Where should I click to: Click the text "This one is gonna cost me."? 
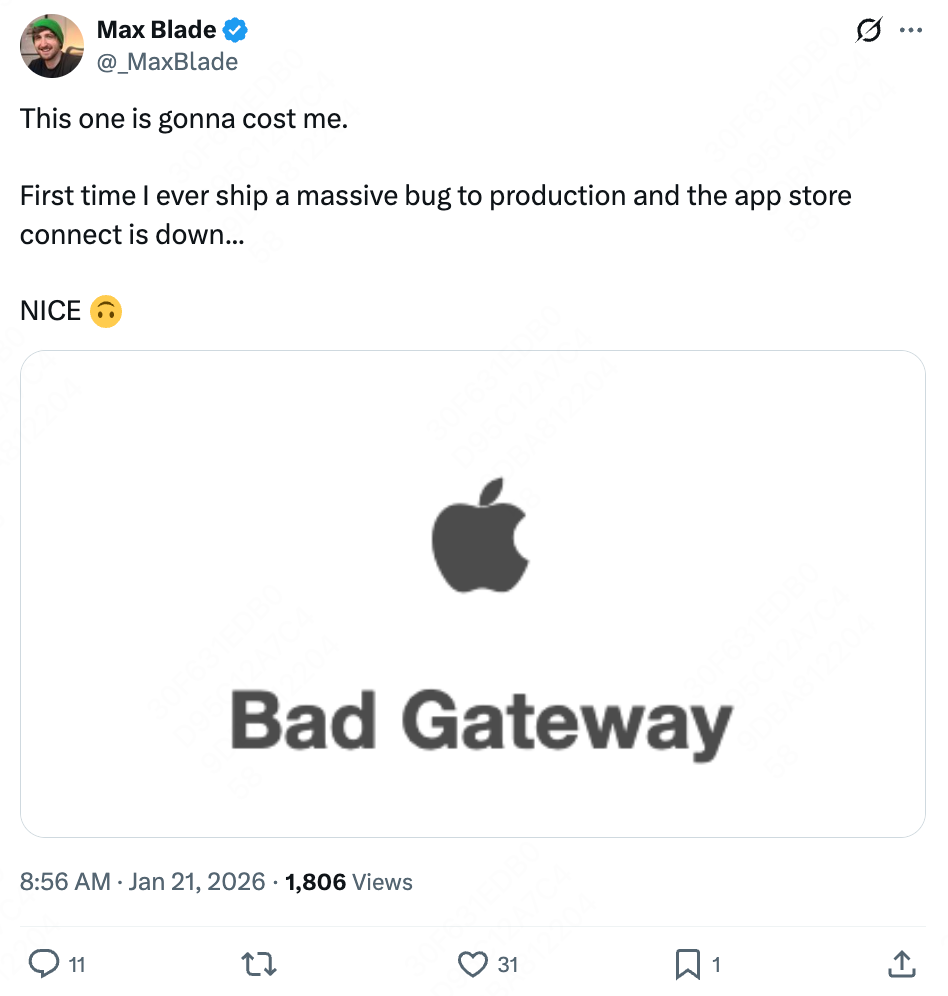pyautogui.click(x=184, y=118)
